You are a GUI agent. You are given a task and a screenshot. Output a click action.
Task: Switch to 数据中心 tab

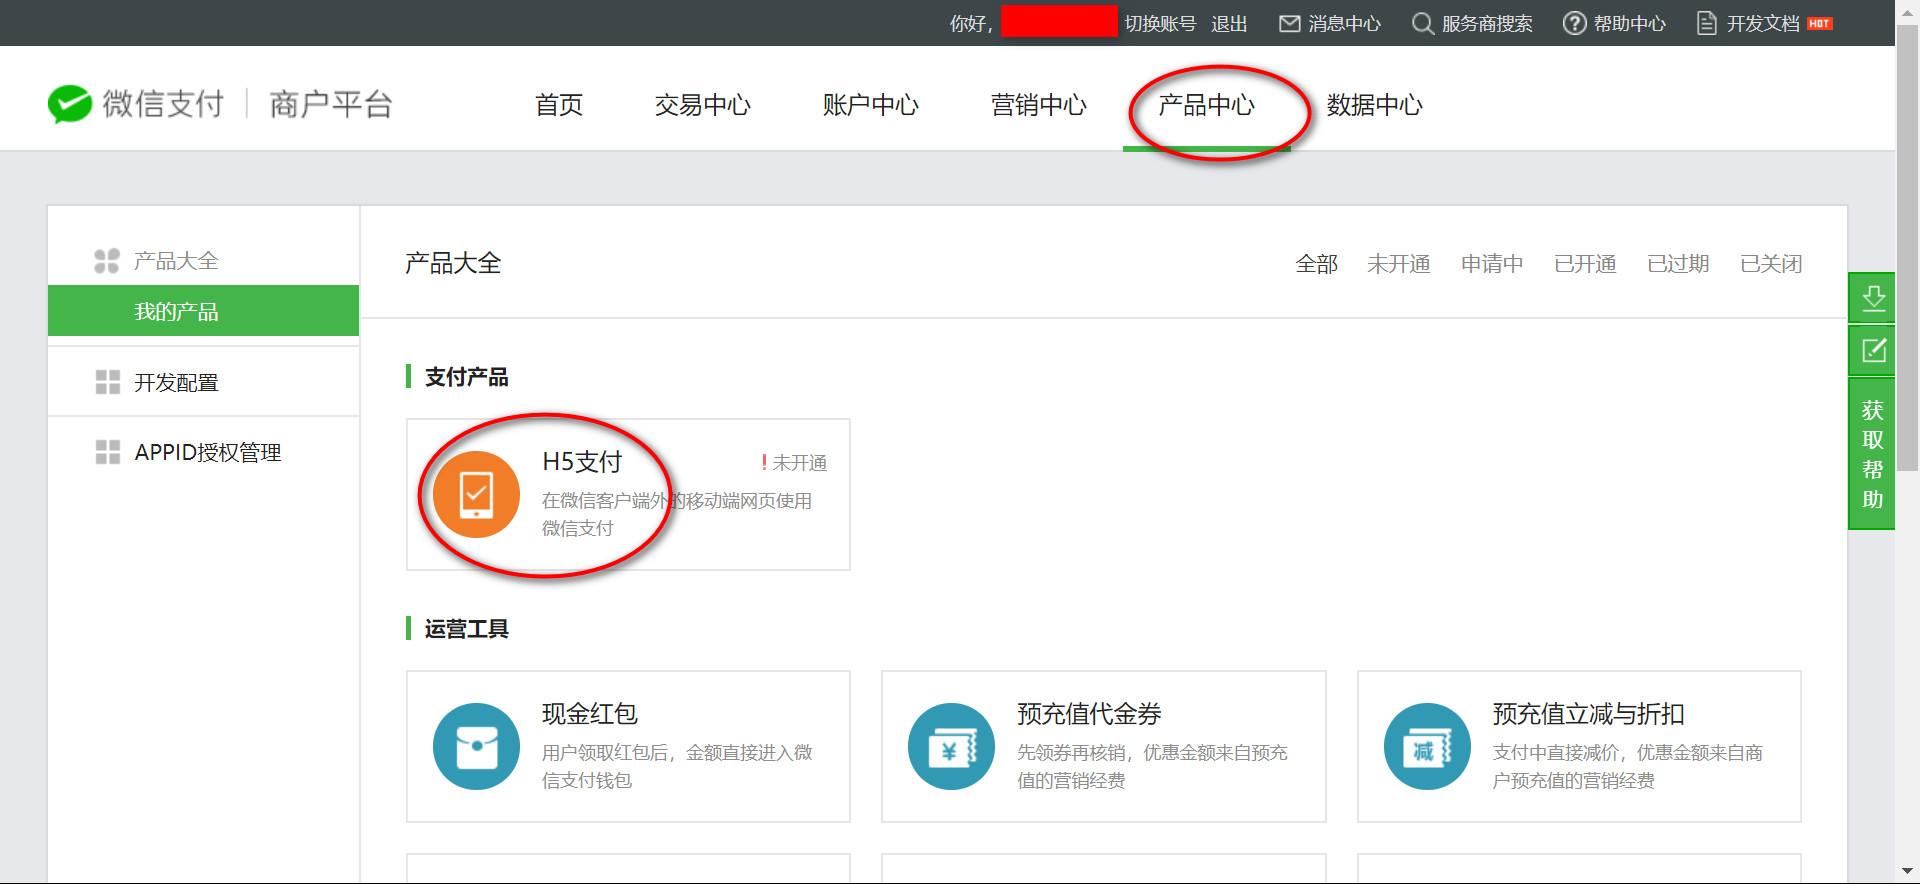point(1375,105)
